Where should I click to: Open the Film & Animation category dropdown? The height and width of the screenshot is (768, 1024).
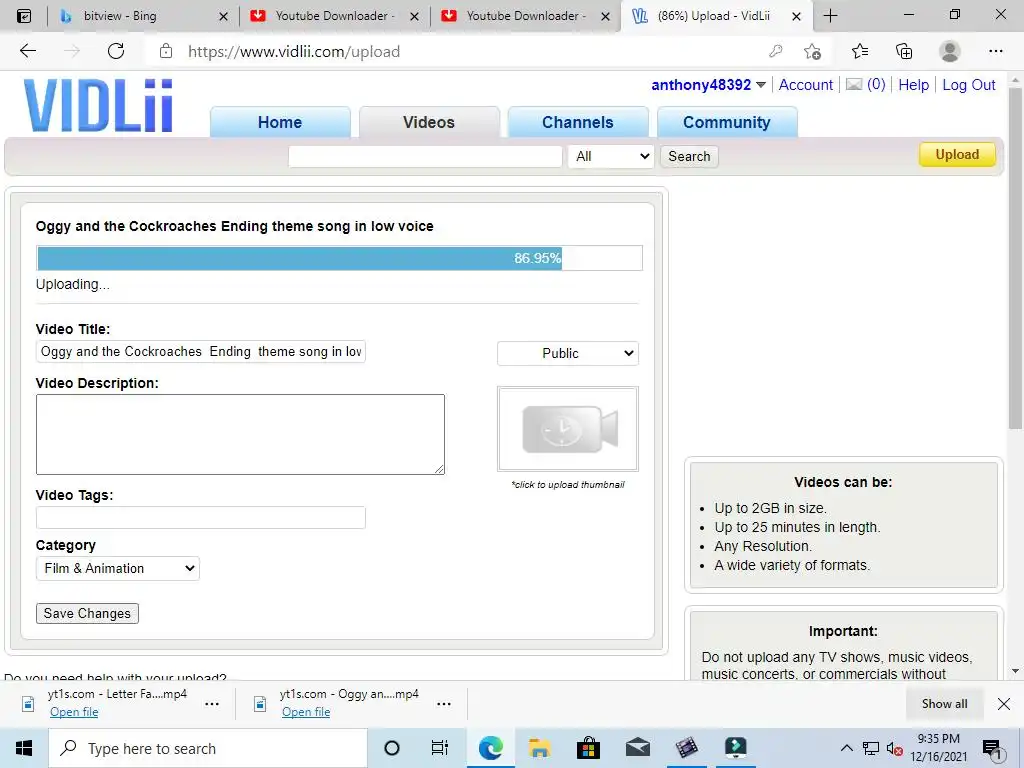click(x=118, y=568)
